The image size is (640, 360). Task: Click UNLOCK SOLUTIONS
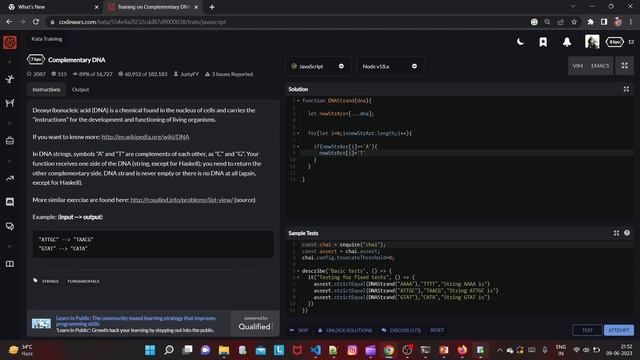tap(345, 330)
